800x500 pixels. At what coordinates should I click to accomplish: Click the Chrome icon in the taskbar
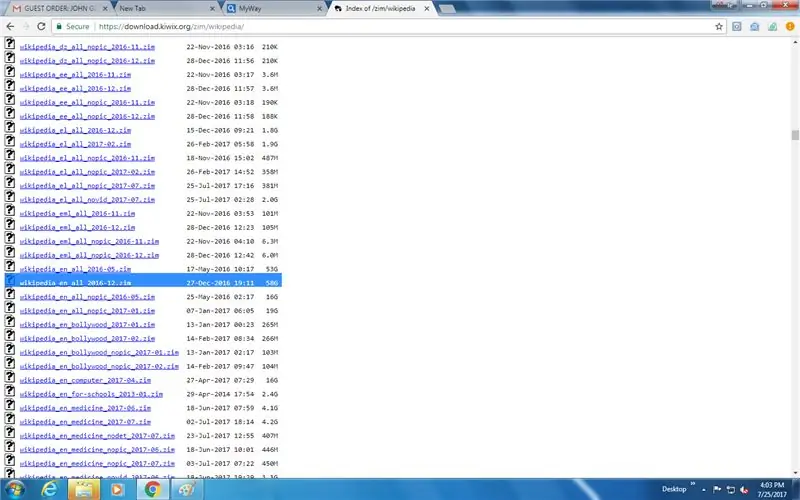coord(152,489)
